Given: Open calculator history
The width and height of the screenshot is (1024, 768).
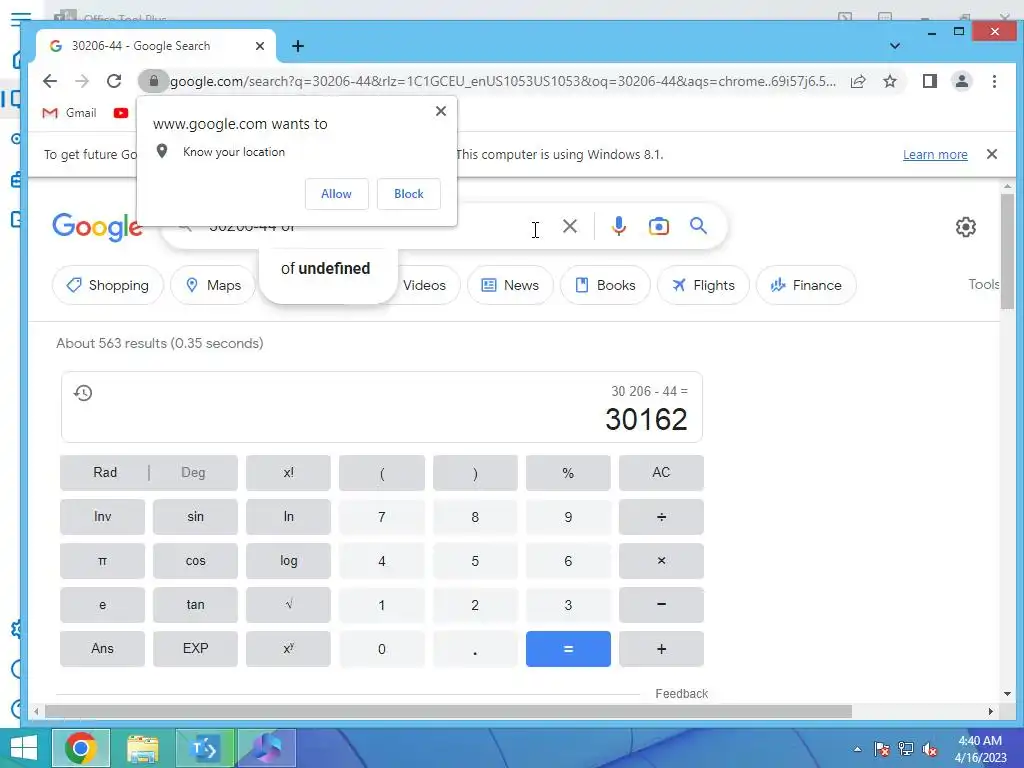Looking at the screenshot, I should tap(83, 392).
